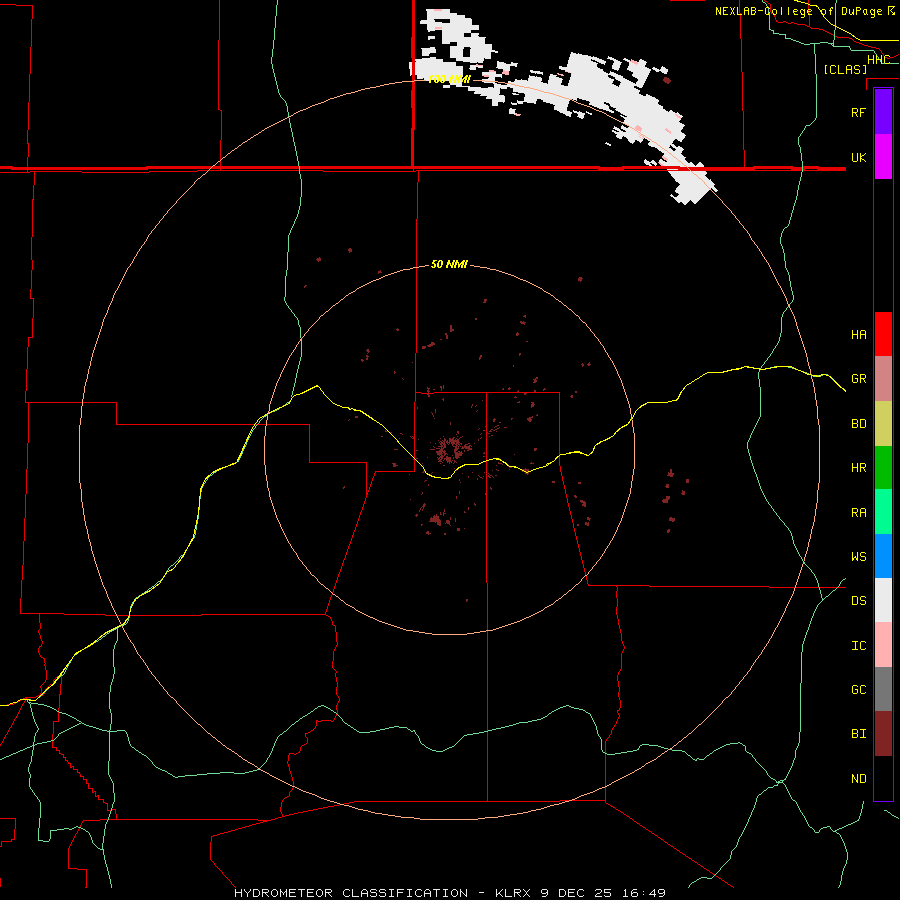Click the biological echo cluster near radar center
900x900 pixels.
pos(451,448)
